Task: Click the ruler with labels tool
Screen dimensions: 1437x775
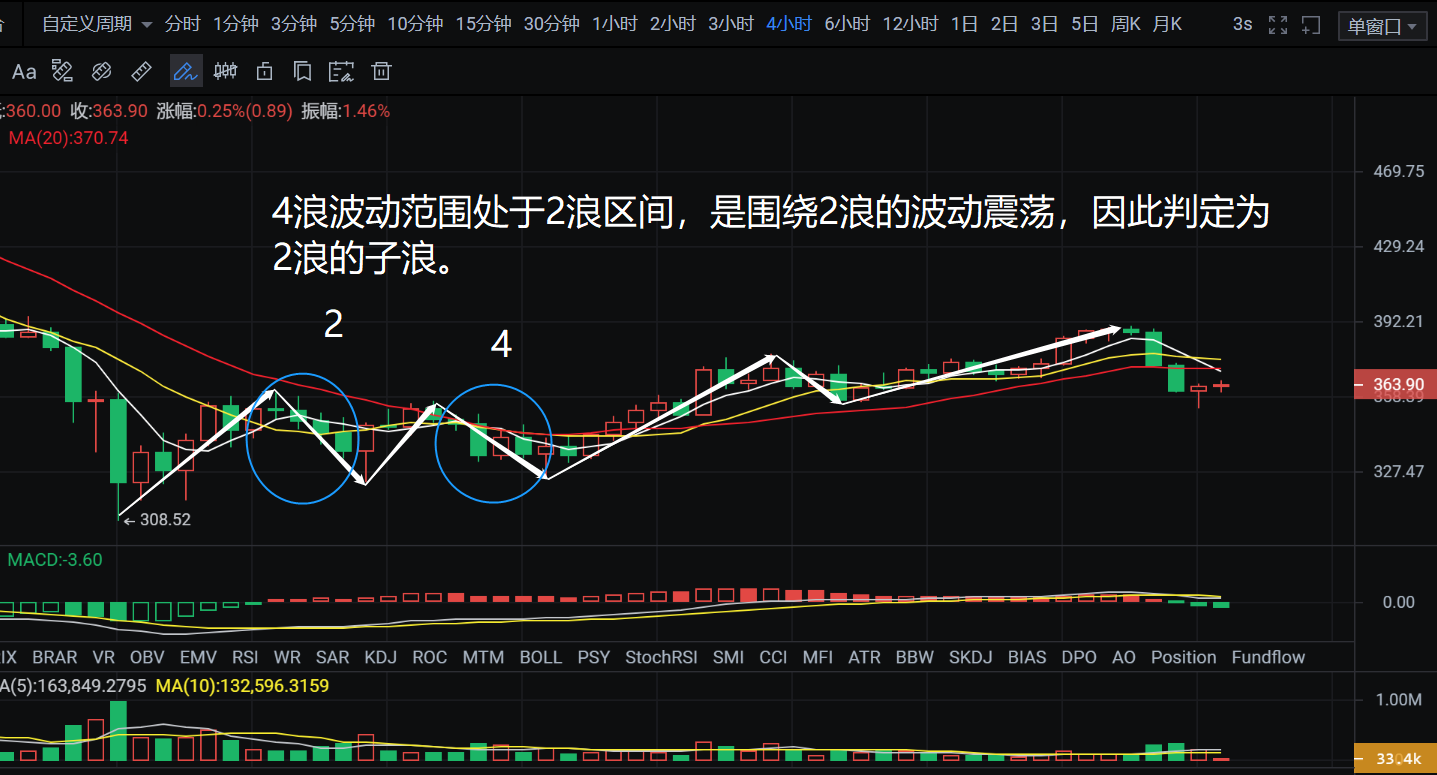Action: point(62,71)
